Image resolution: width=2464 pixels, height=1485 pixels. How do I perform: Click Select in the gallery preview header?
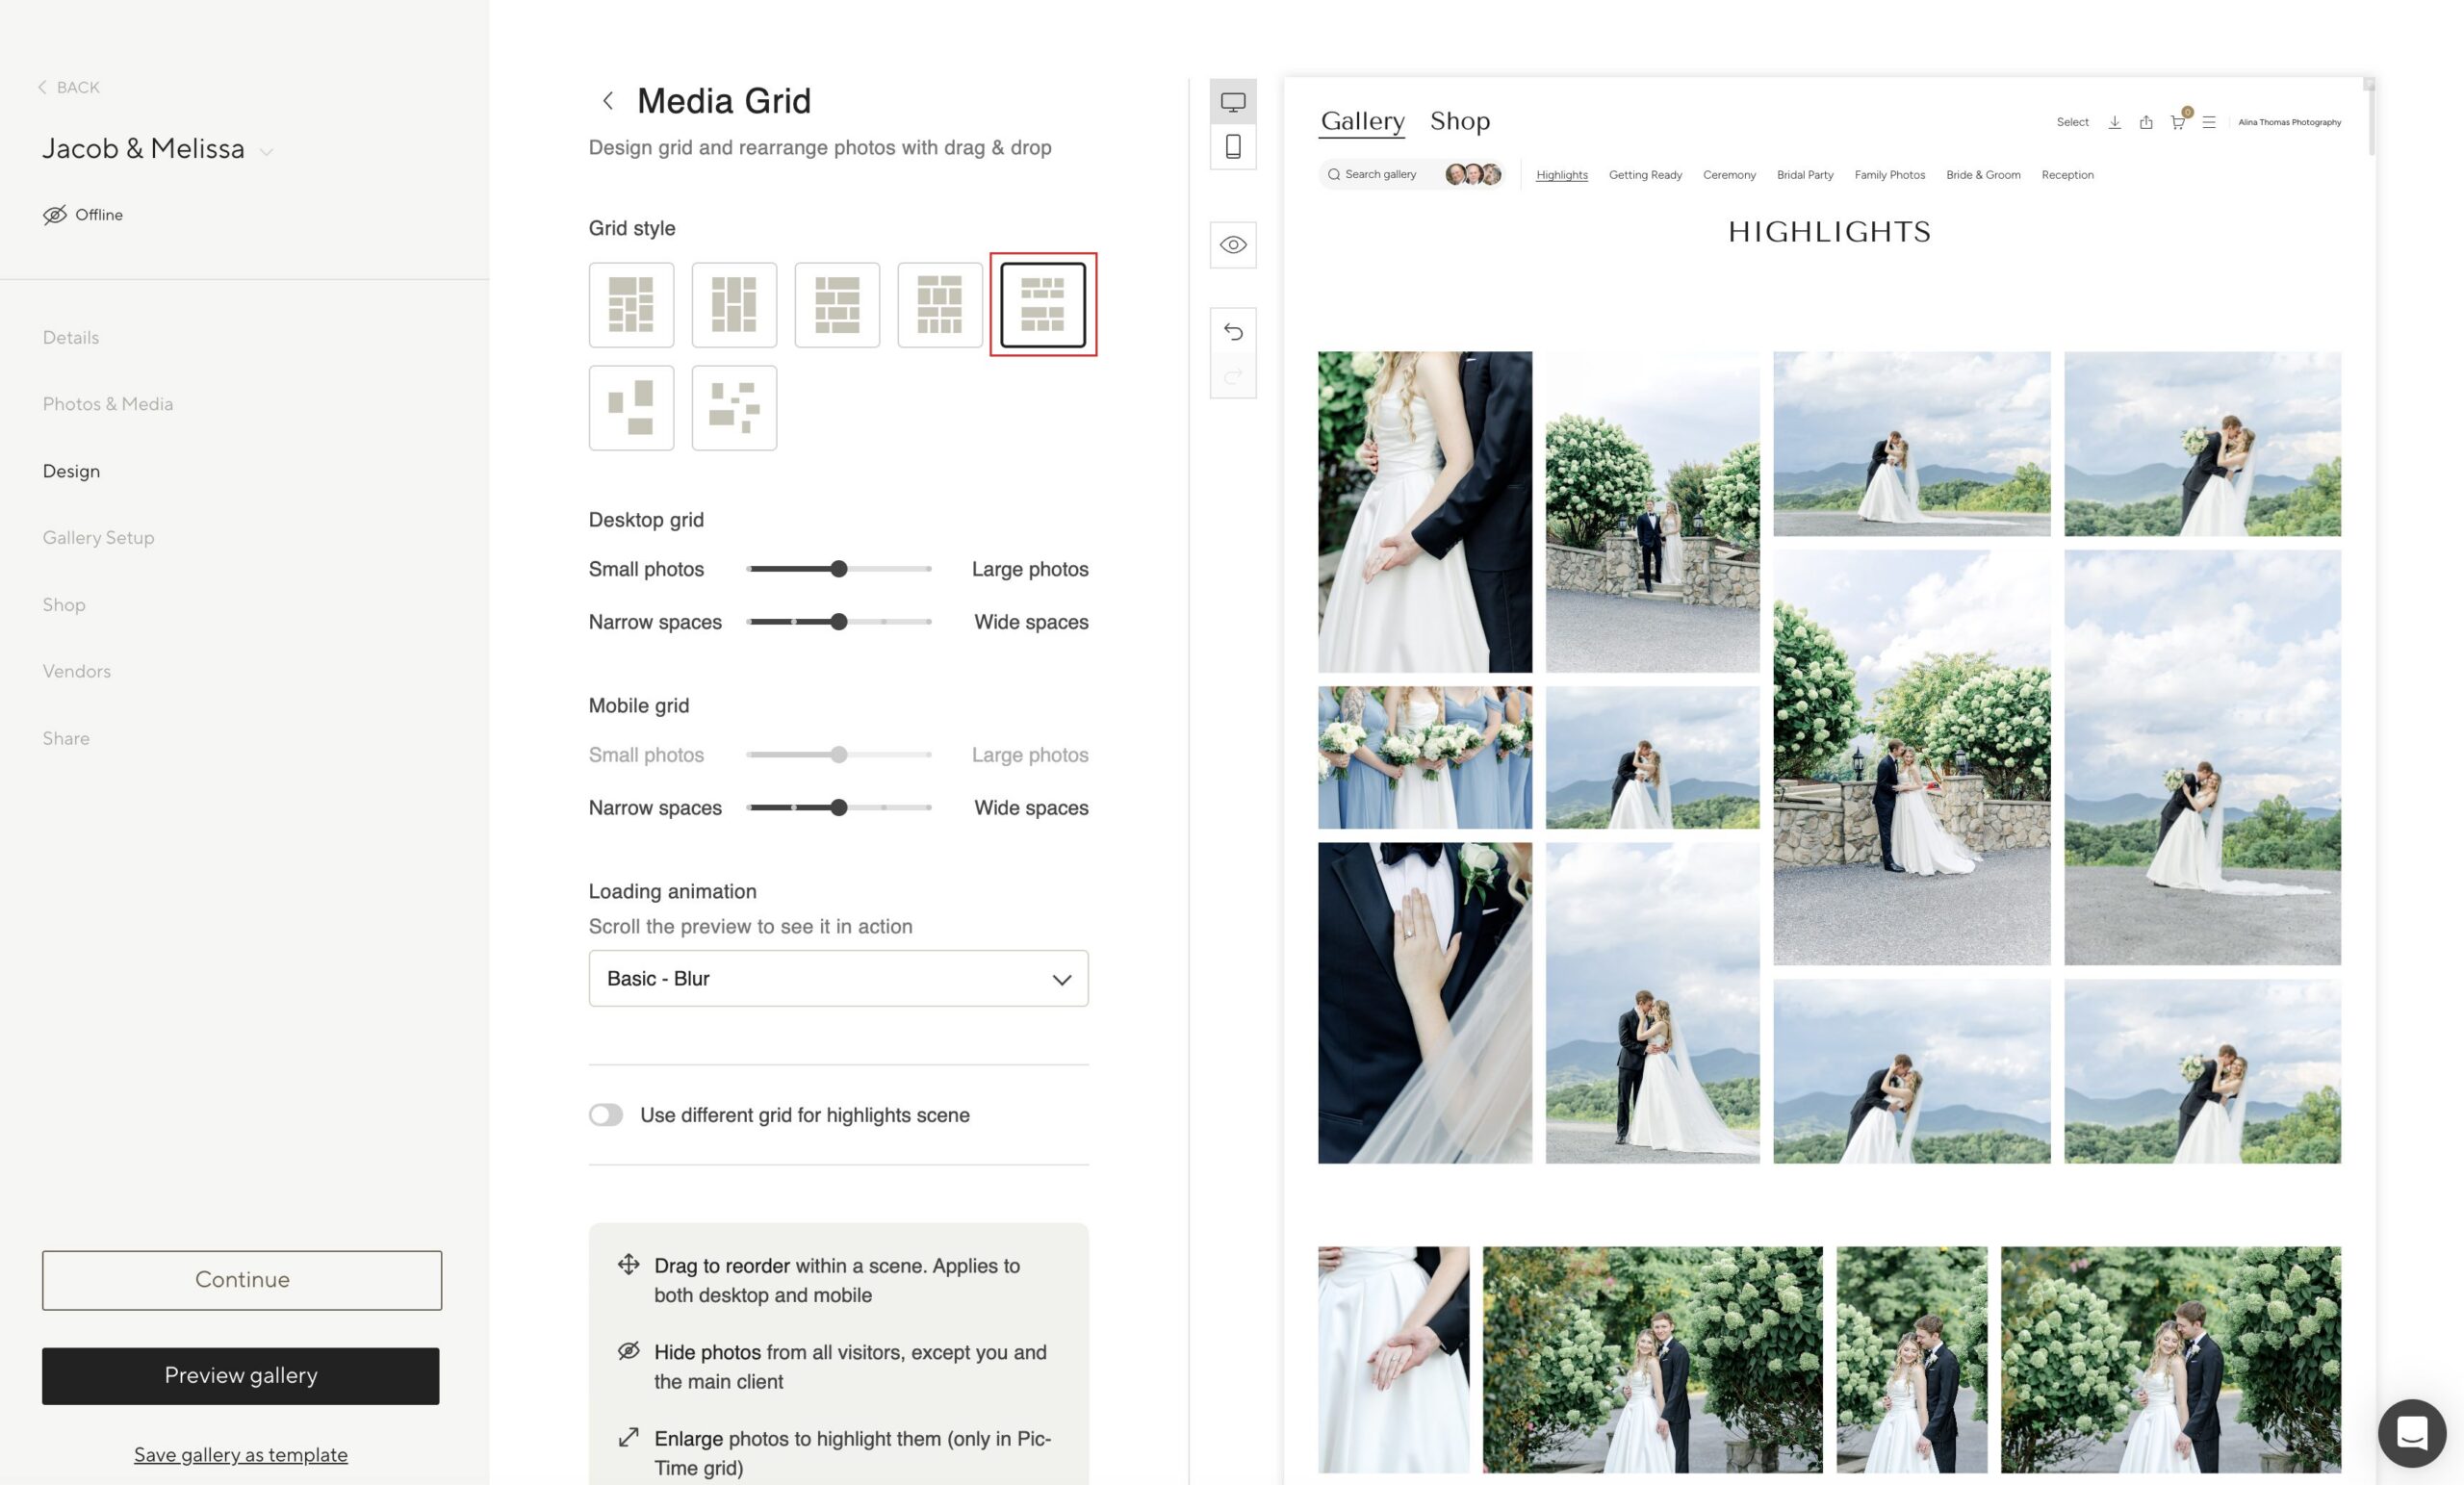pyautogui.click(x=2072, y=122)
